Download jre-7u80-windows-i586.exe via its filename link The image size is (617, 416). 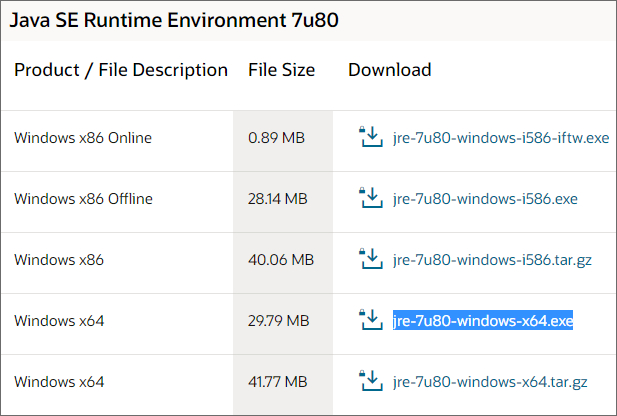click(x=485, y=199)
